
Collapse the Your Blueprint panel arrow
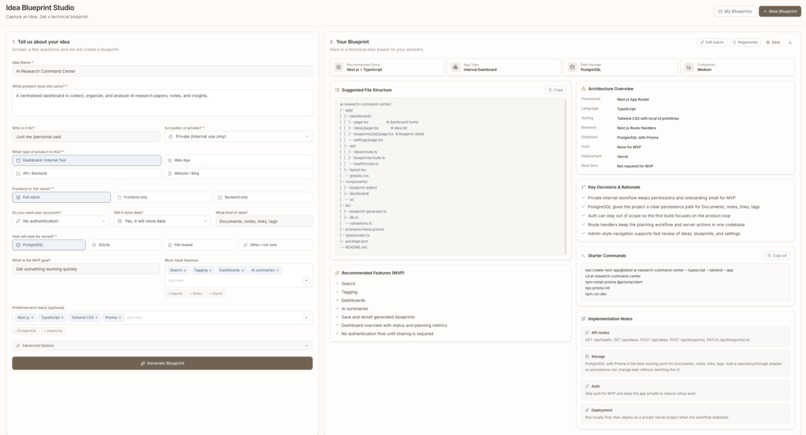(790, 42)
